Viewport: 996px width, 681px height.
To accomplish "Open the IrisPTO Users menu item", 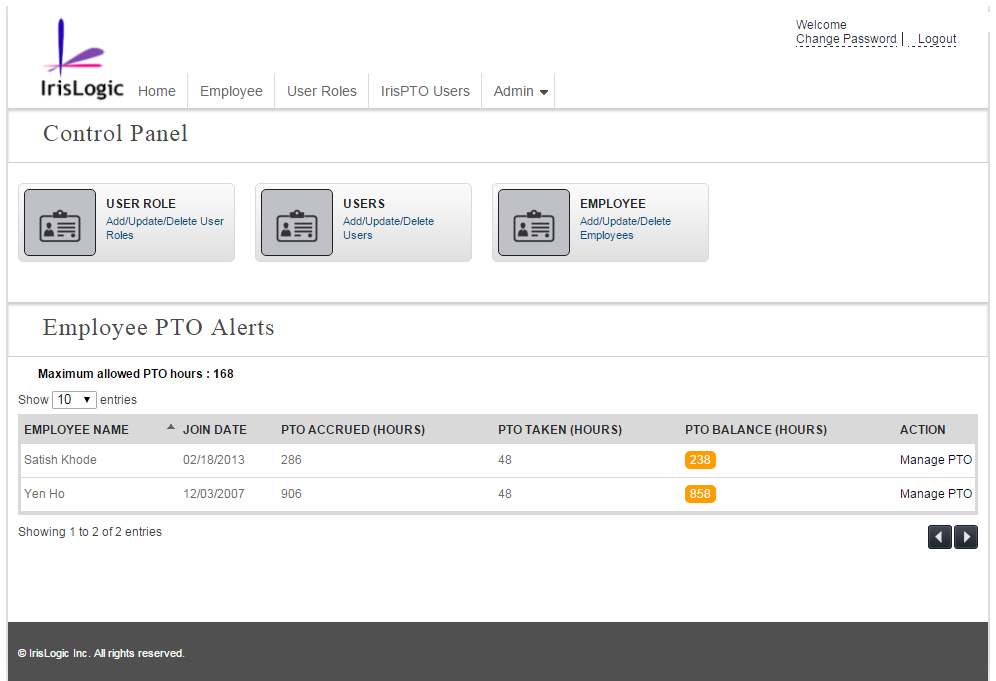I will (426, 91).
